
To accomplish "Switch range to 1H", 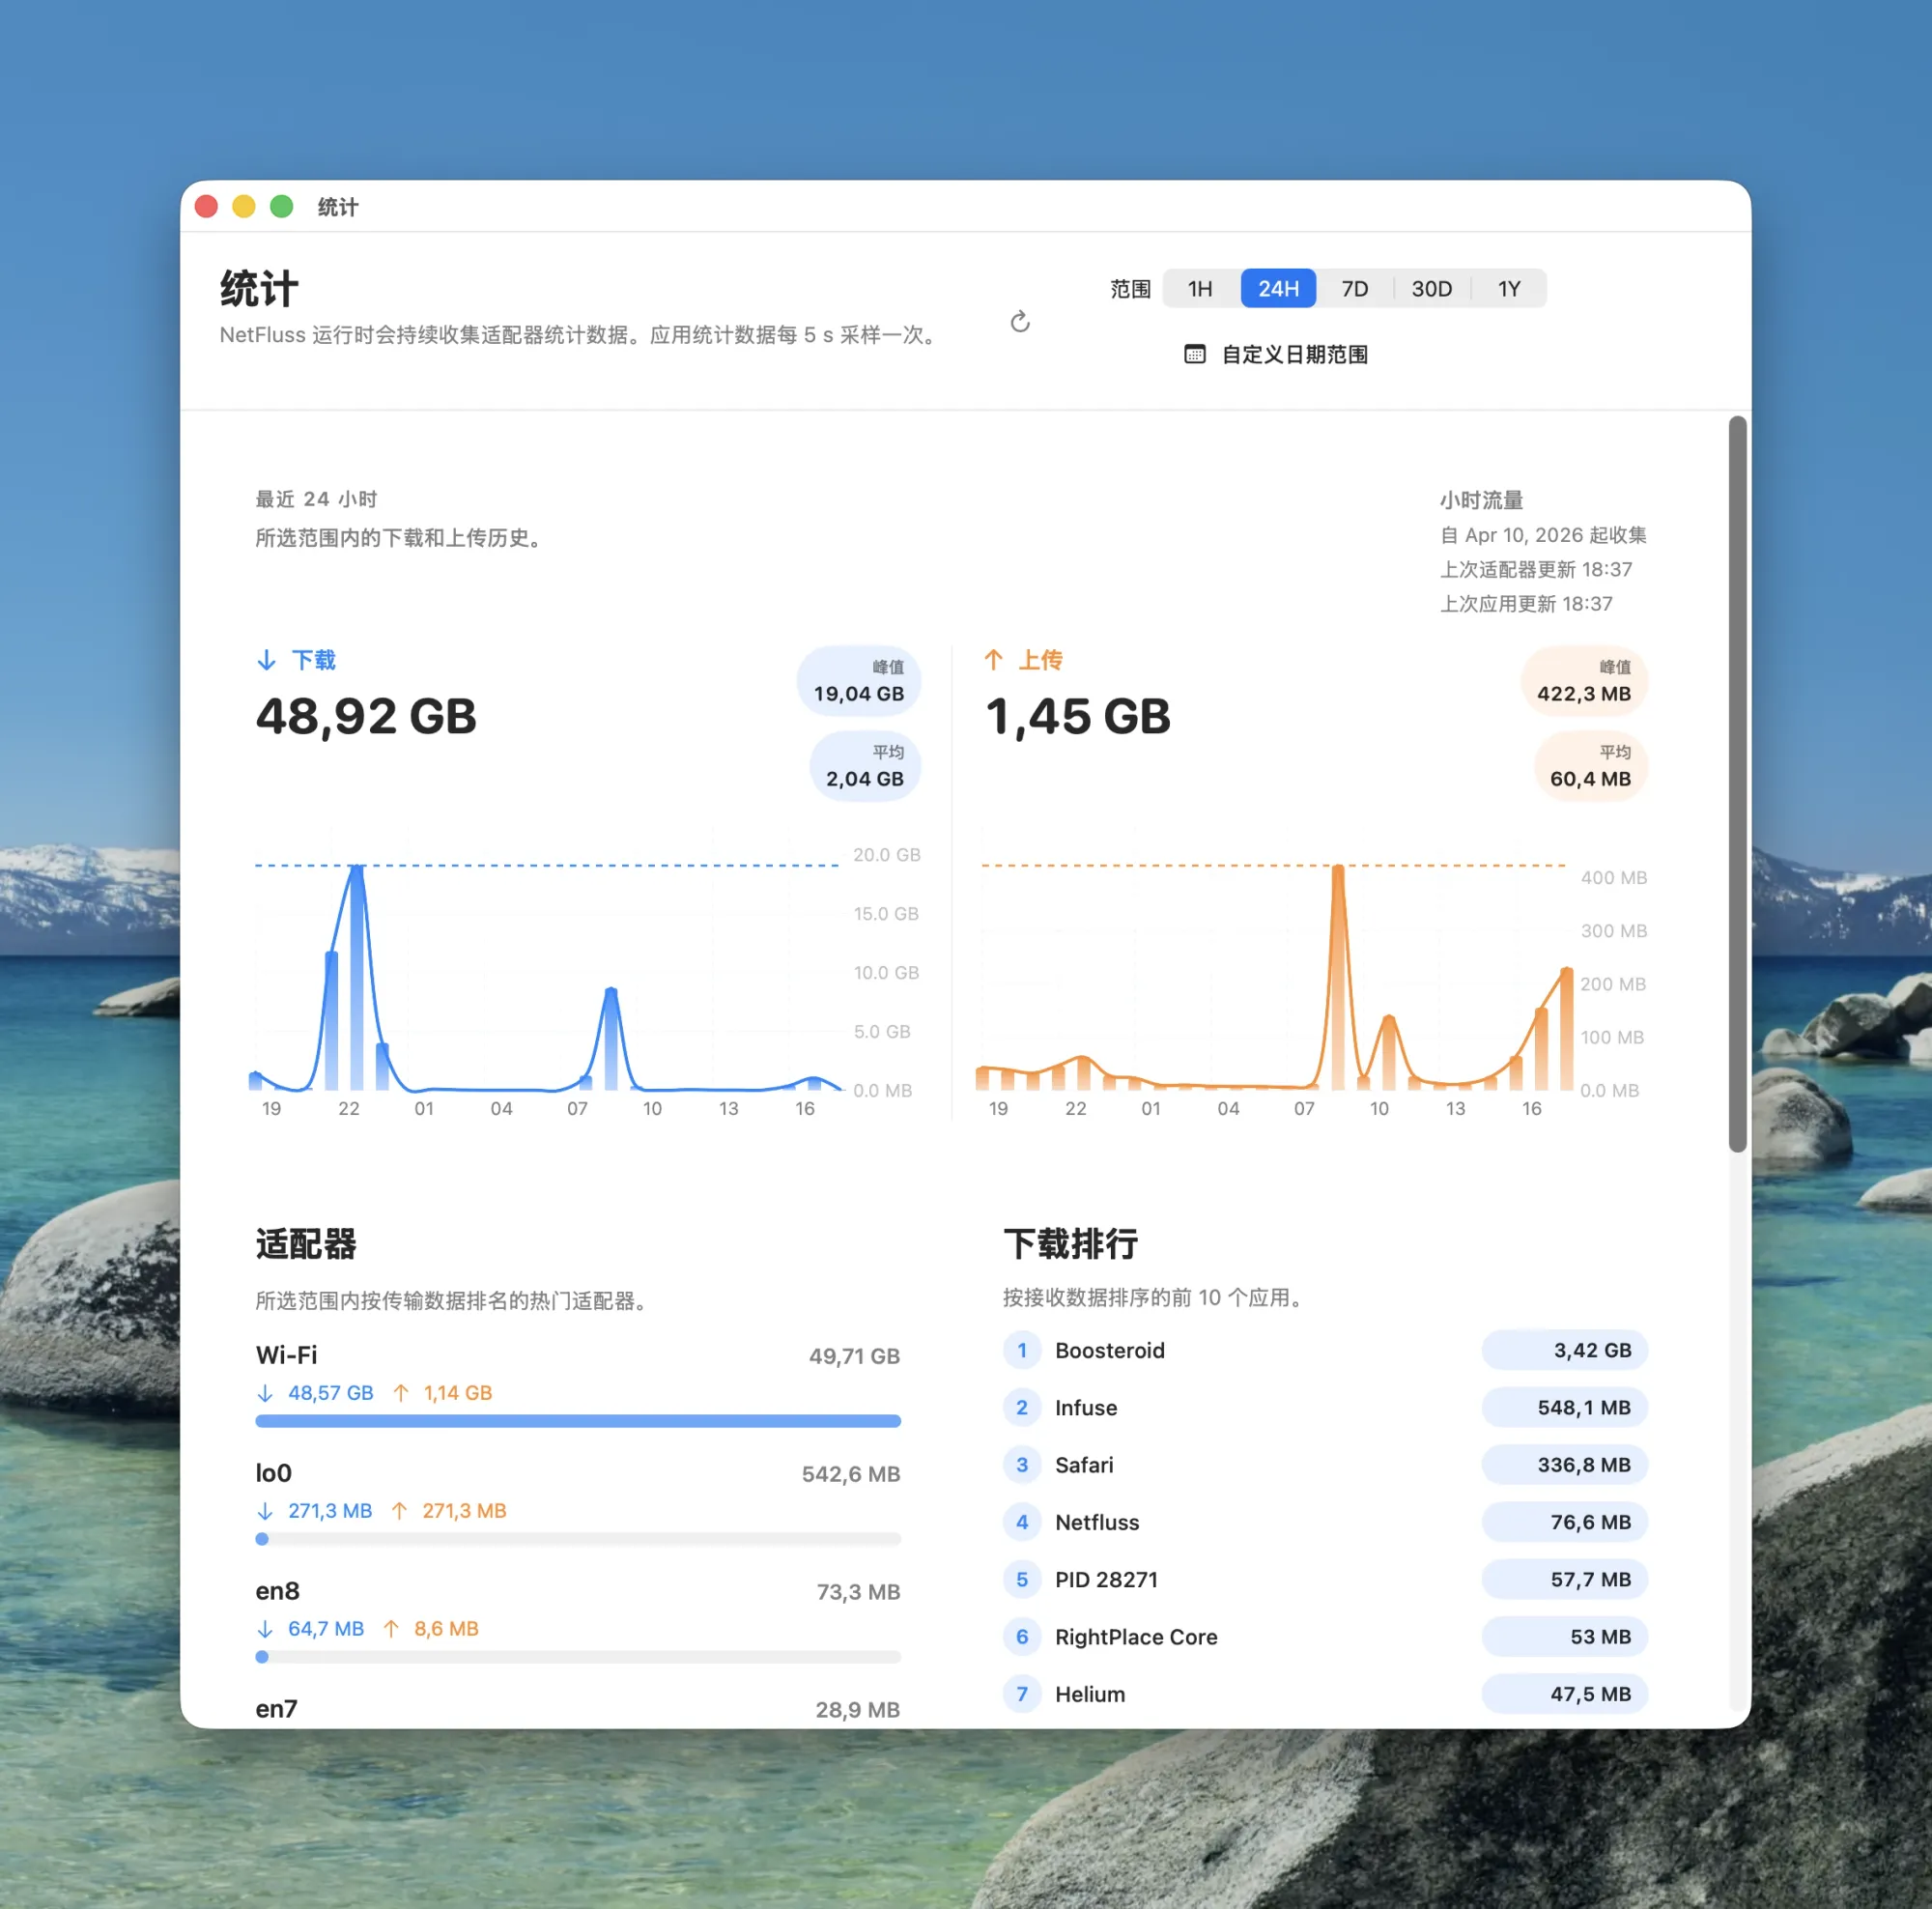I will point(1199,289).
